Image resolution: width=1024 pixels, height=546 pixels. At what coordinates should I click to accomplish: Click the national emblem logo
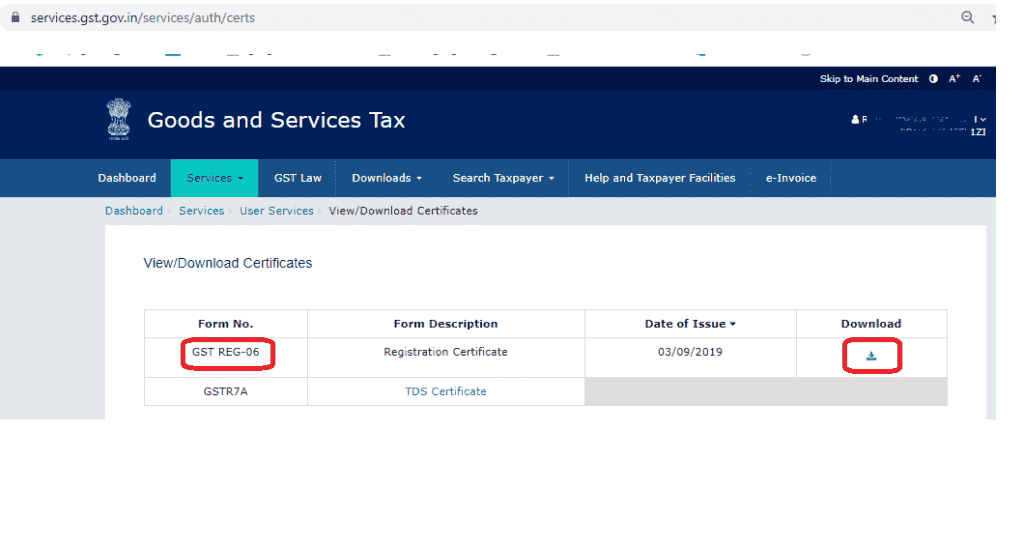pyautogui.click(x=119, y=120)
